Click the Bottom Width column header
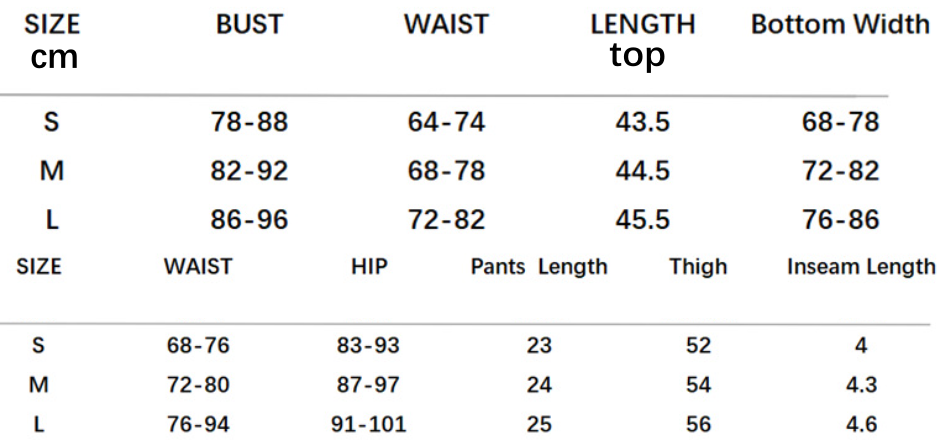The height and width of the screenshot is (440, 937). point(840,26)
